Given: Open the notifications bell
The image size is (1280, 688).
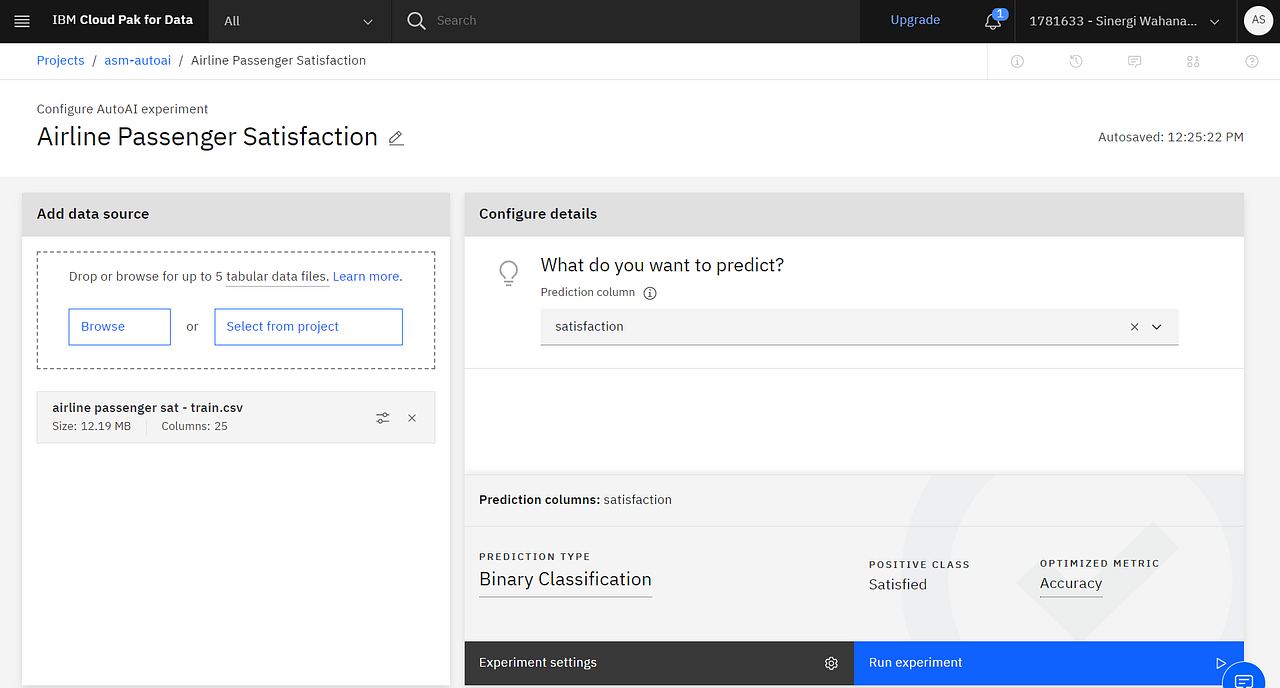Looking at the screenshot, I should tap(991, 21).
